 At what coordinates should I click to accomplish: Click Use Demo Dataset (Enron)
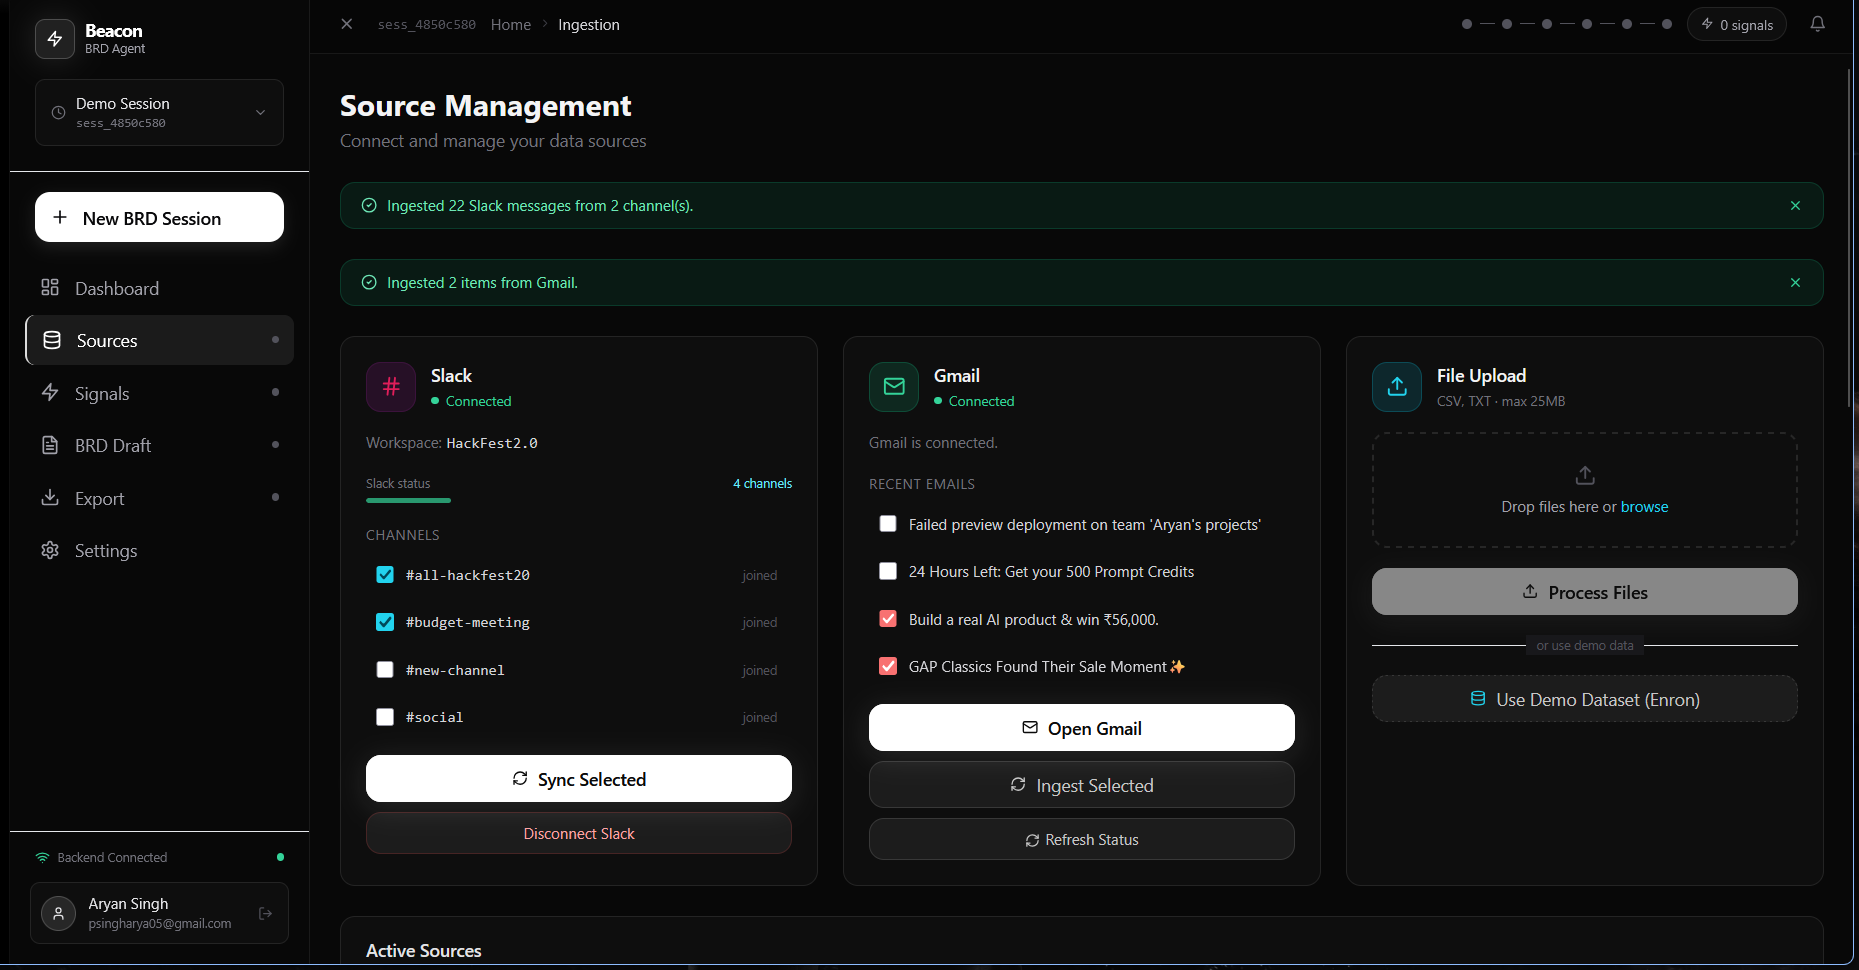[x=1585, y=699]
